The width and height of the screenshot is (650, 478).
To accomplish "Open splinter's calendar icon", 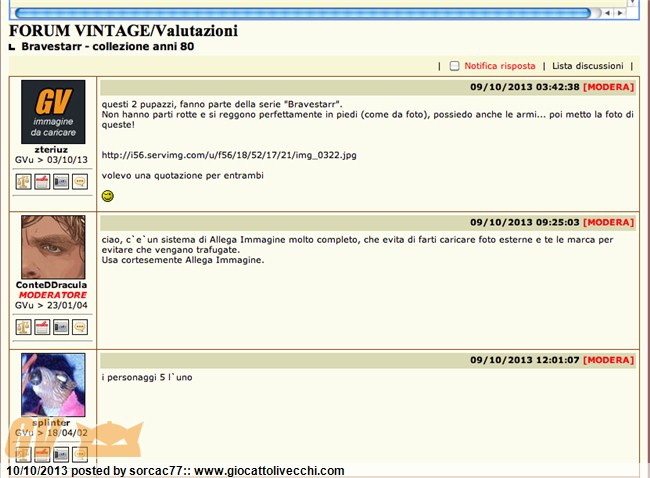I will pos(42,454).
